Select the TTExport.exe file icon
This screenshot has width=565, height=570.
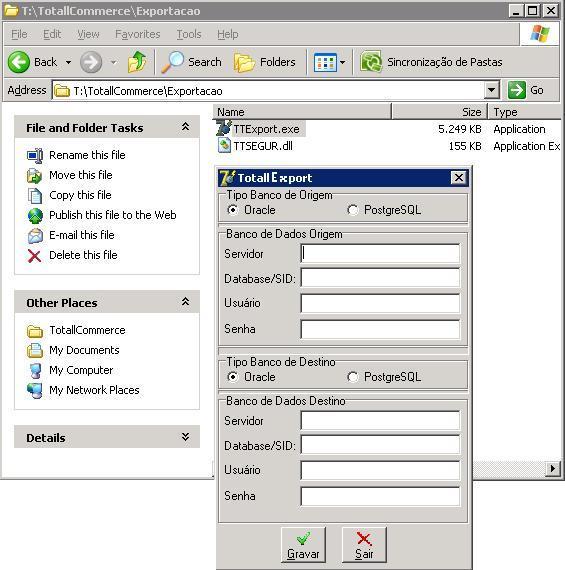[x=224, y=128]
